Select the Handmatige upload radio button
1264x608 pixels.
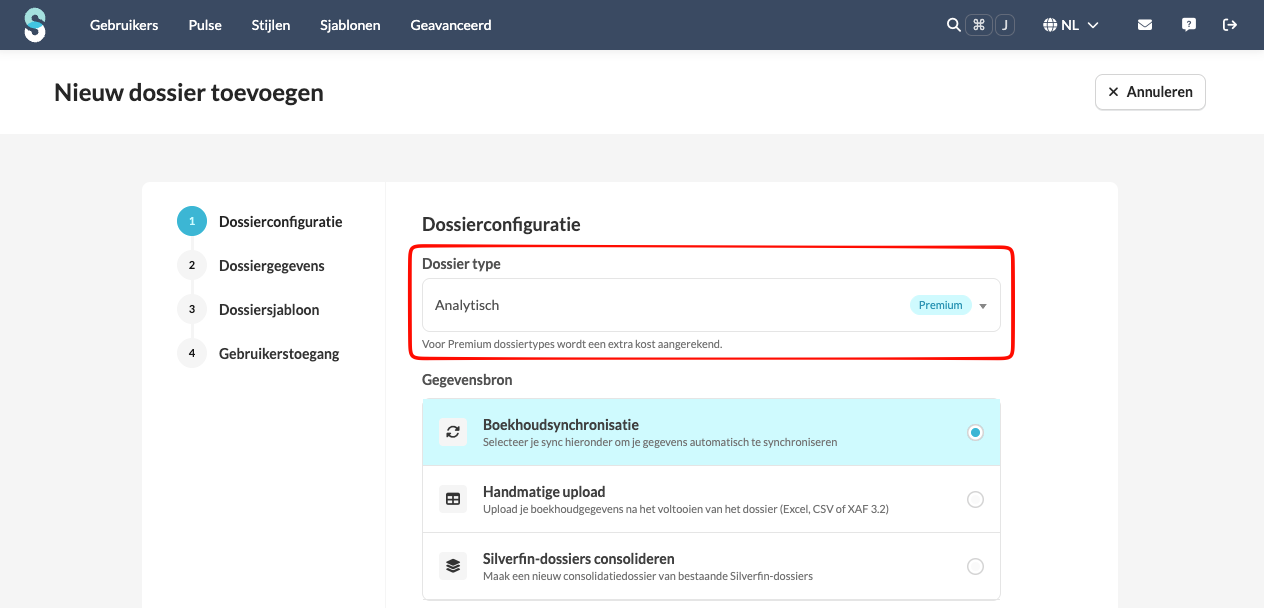tap(975, 499)
